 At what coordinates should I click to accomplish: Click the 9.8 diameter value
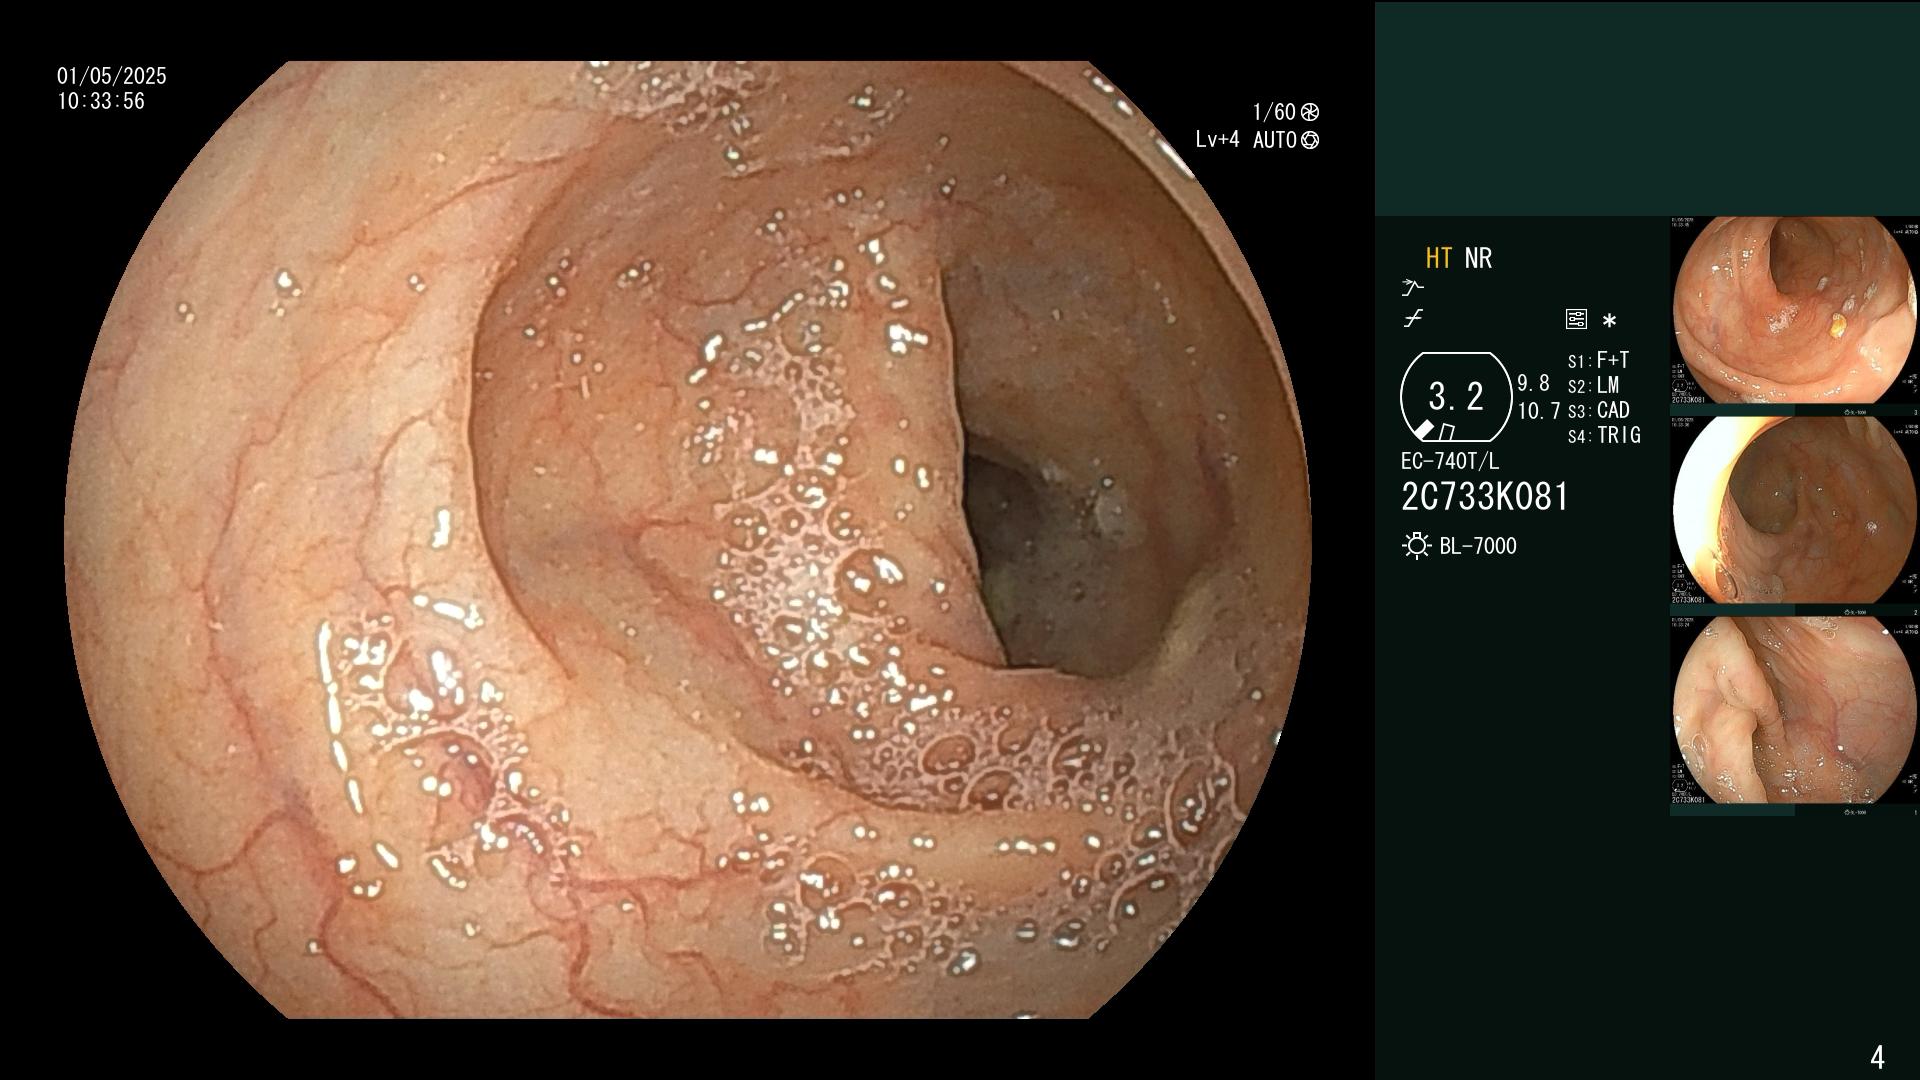(1533, 384)
